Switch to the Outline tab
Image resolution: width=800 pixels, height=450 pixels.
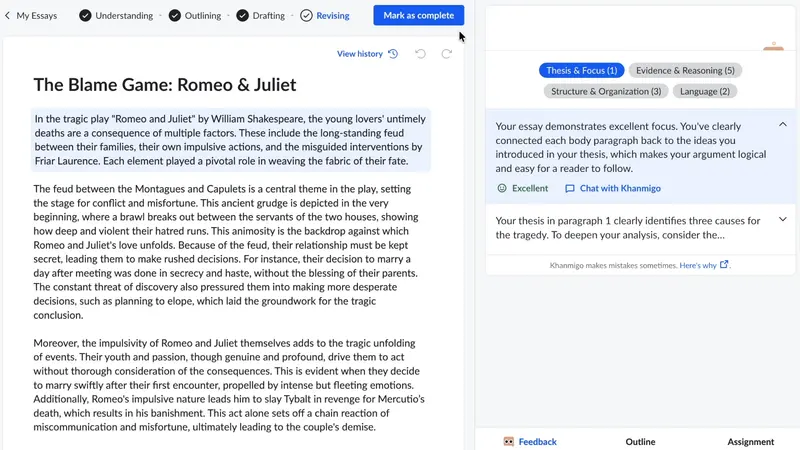pyautogui.click(x=640, y=441)
